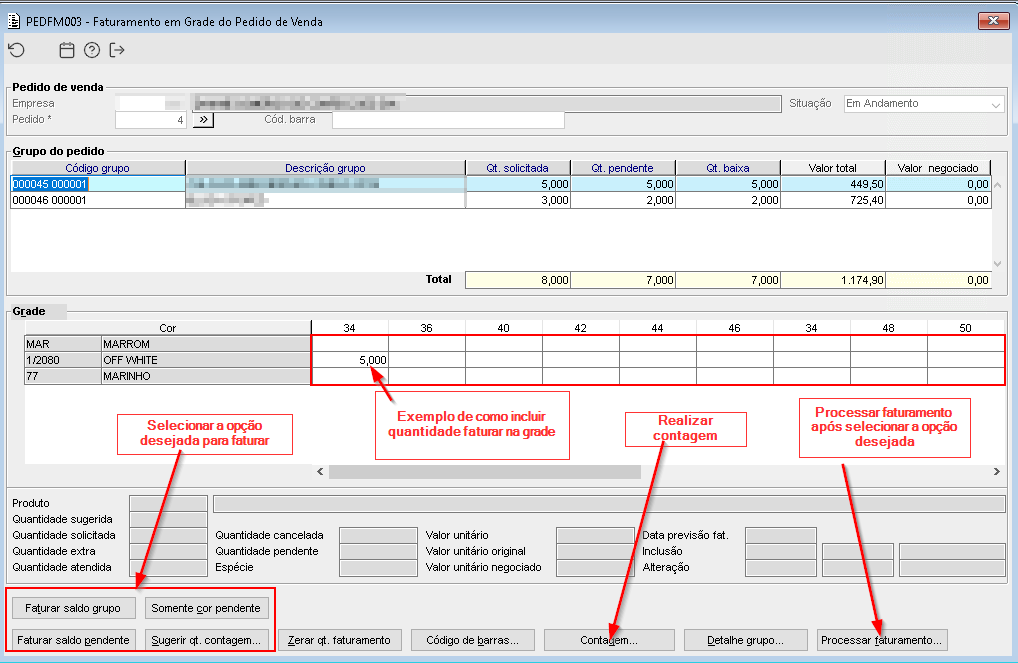Viewport: 1018px width, 663px height.
Task: Select group row 000045 000001
Action: point(501,184)
